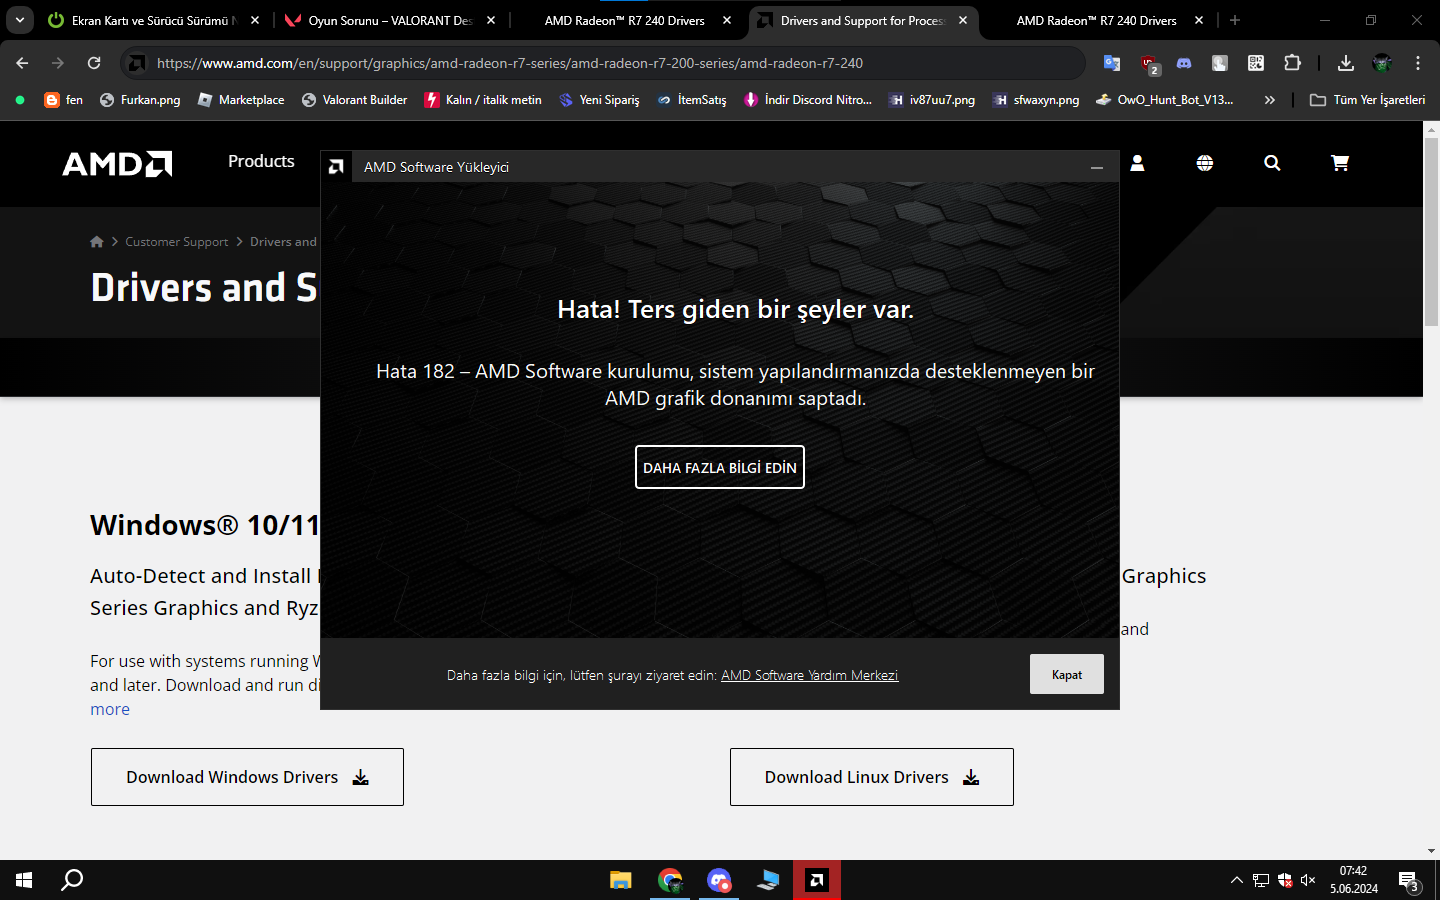
Task: Open the language globe selector
Action: [x=1205, y=163]
